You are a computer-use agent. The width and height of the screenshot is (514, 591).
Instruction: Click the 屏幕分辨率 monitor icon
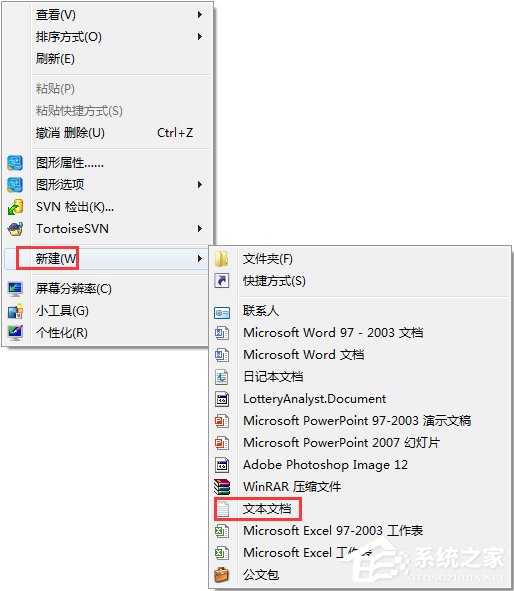click(15, 289)
